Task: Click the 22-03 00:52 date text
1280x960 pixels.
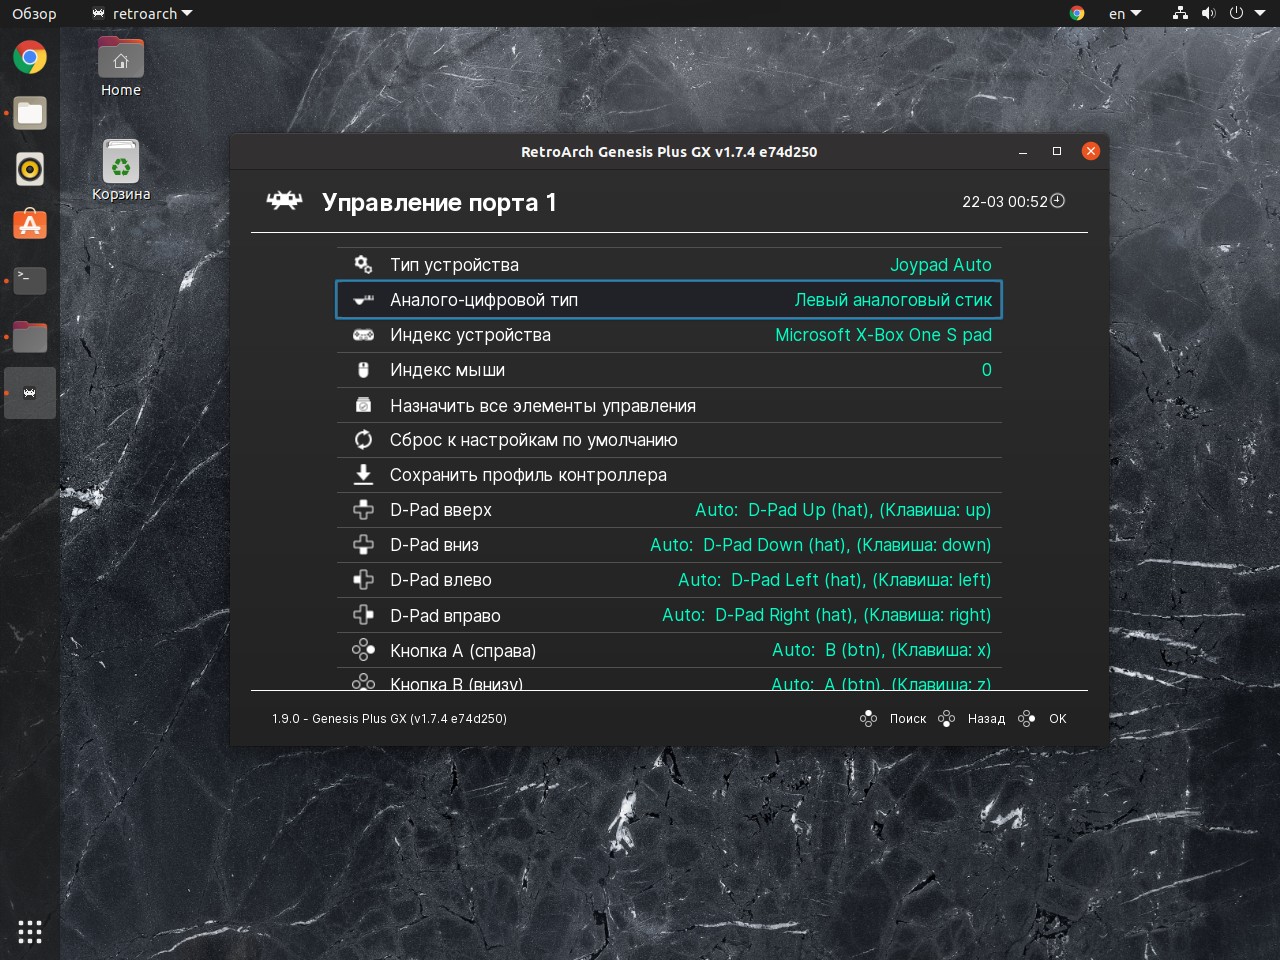Action: (x=1004, y=201)
